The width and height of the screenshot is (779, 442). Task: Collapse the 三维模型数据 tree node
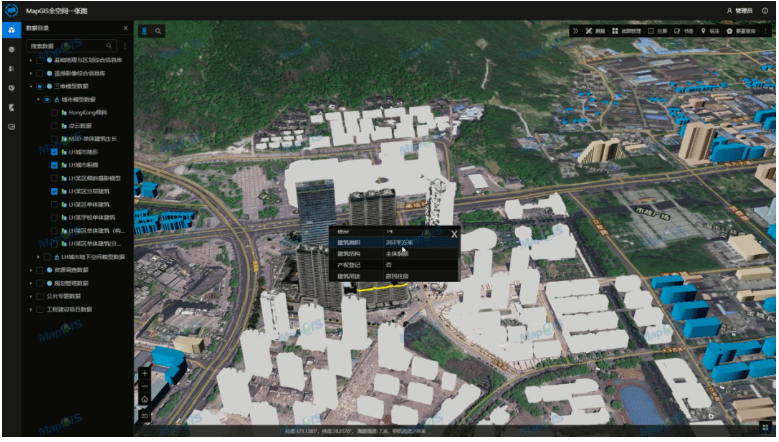point(29,86)
